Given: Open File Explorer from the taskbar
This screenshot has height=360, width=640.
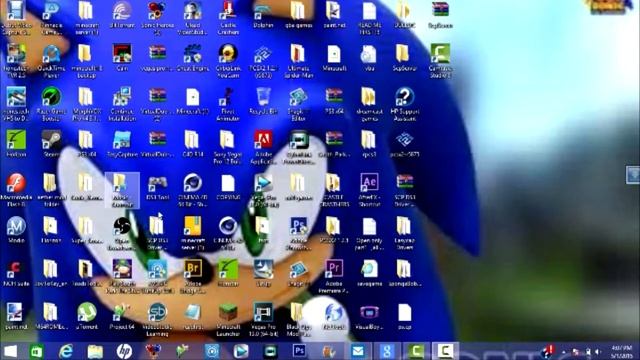Looking at the screenshot, I should click(95, 351).
